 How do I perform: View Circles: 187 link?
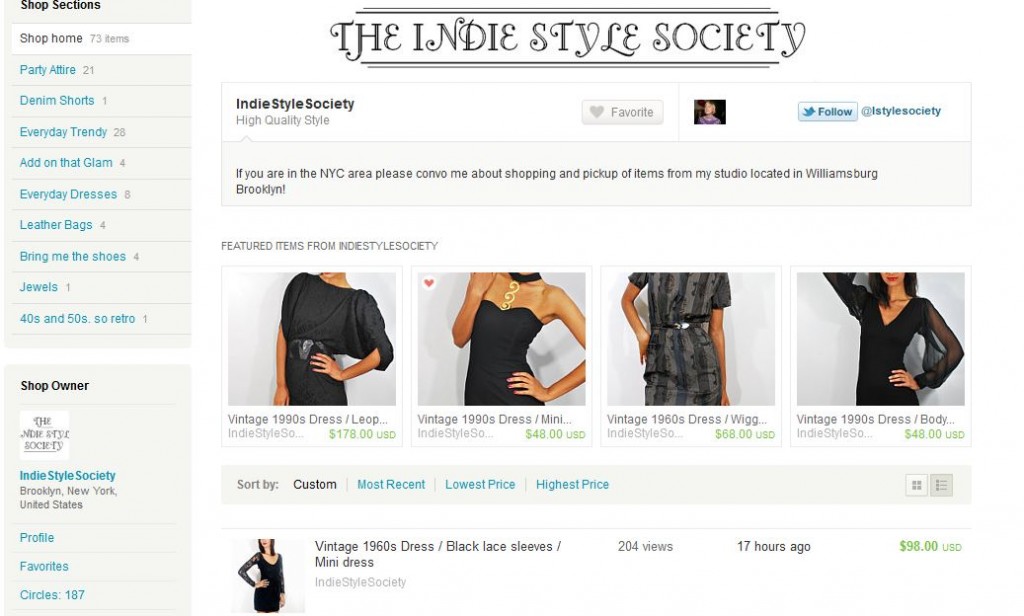pos(52,595)
